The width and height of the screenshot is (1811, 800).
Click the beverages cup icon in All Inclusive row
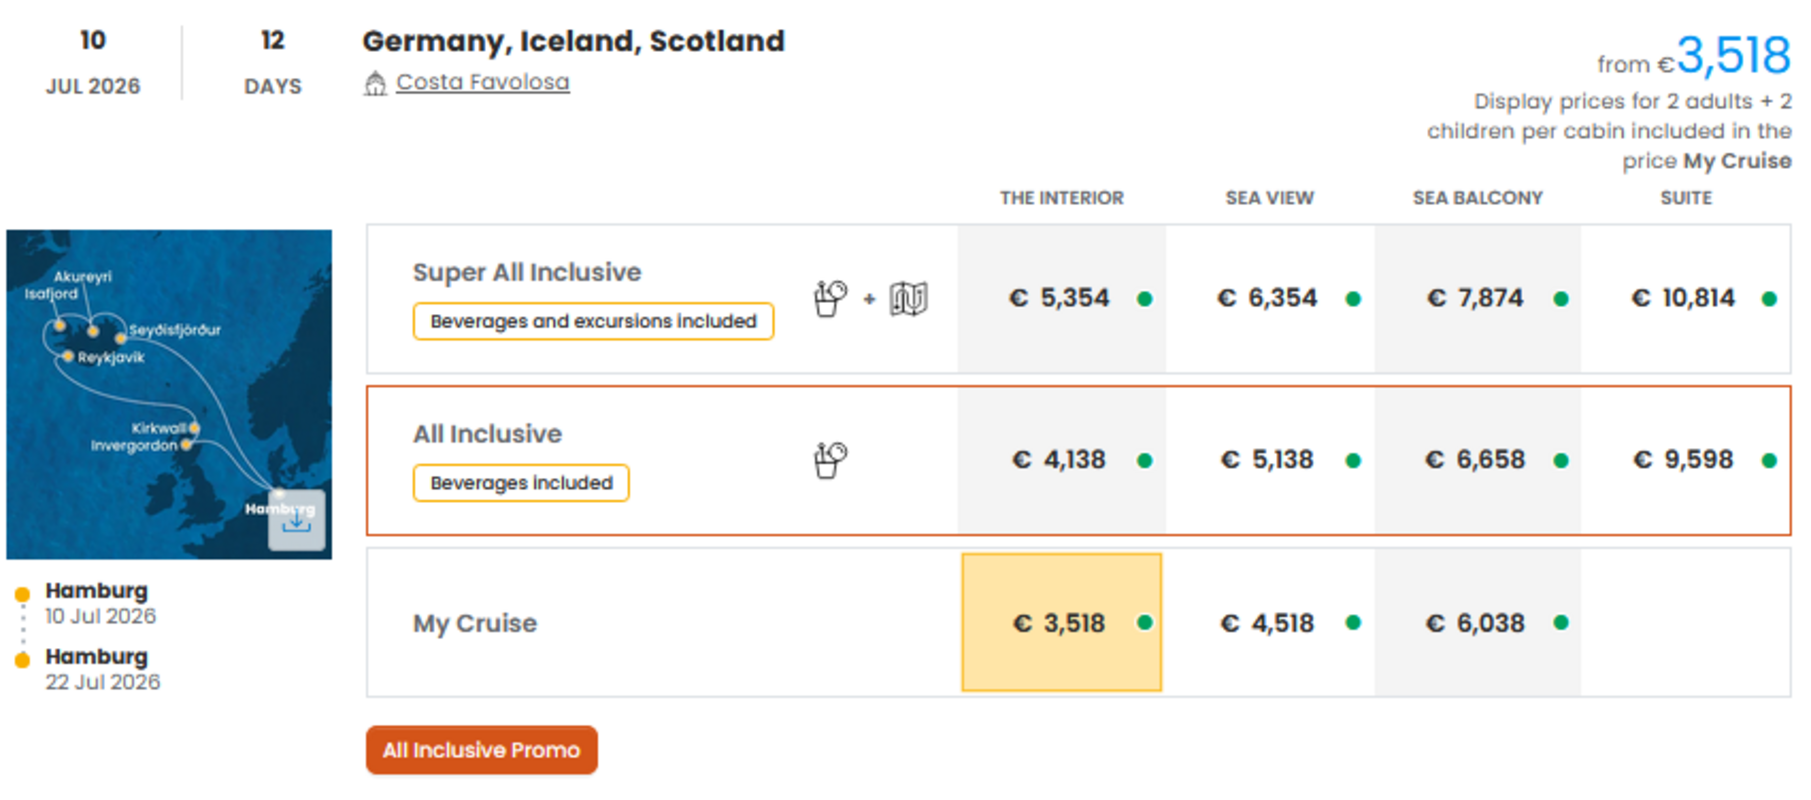coord(829,460)
